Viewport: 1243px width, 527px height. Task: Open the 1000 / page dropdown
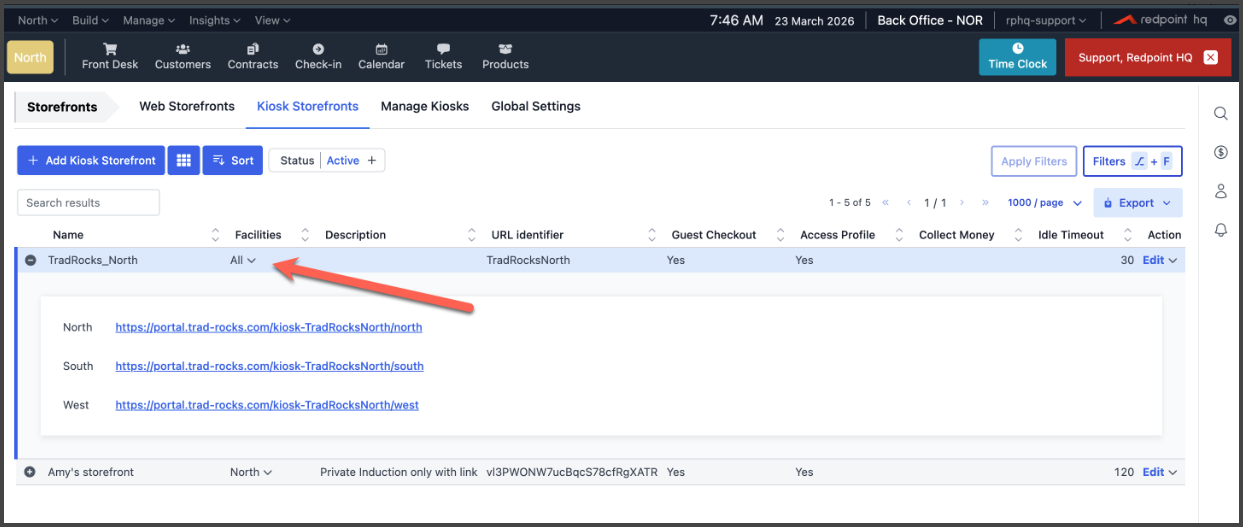1044,203
